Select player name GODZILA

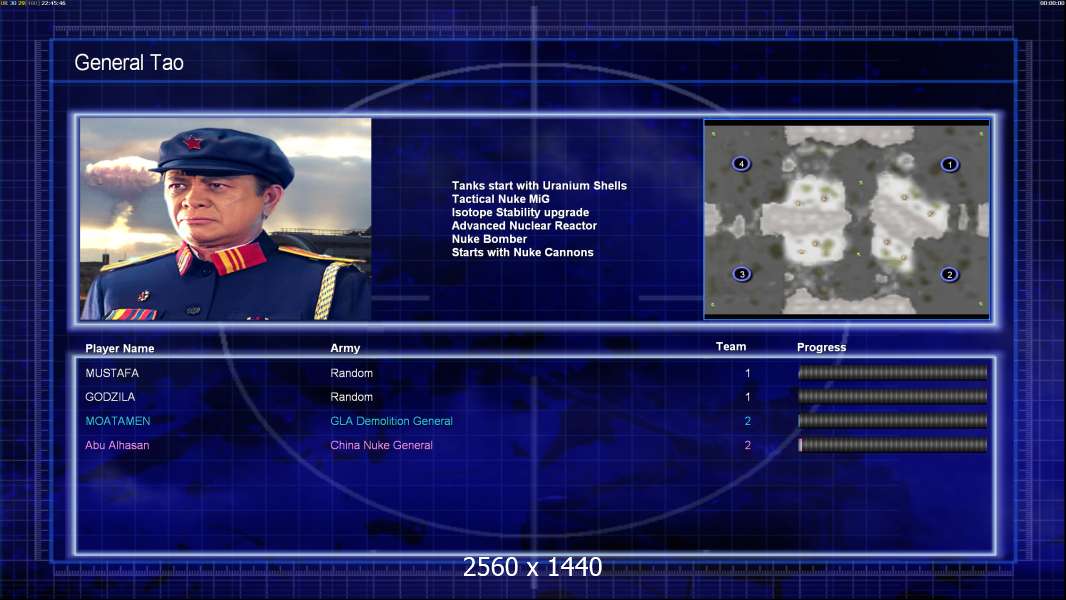(110, 397)
